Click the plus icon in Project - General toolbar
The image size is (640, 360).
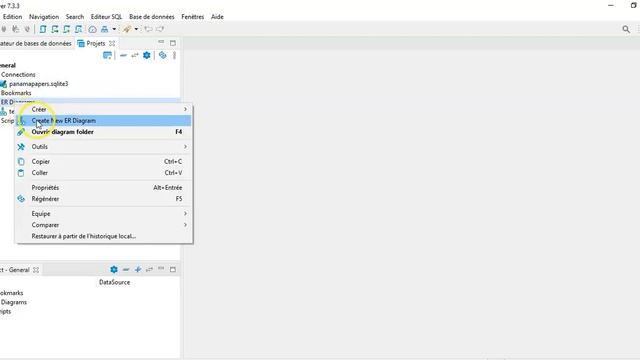click(x=138, y=269)
